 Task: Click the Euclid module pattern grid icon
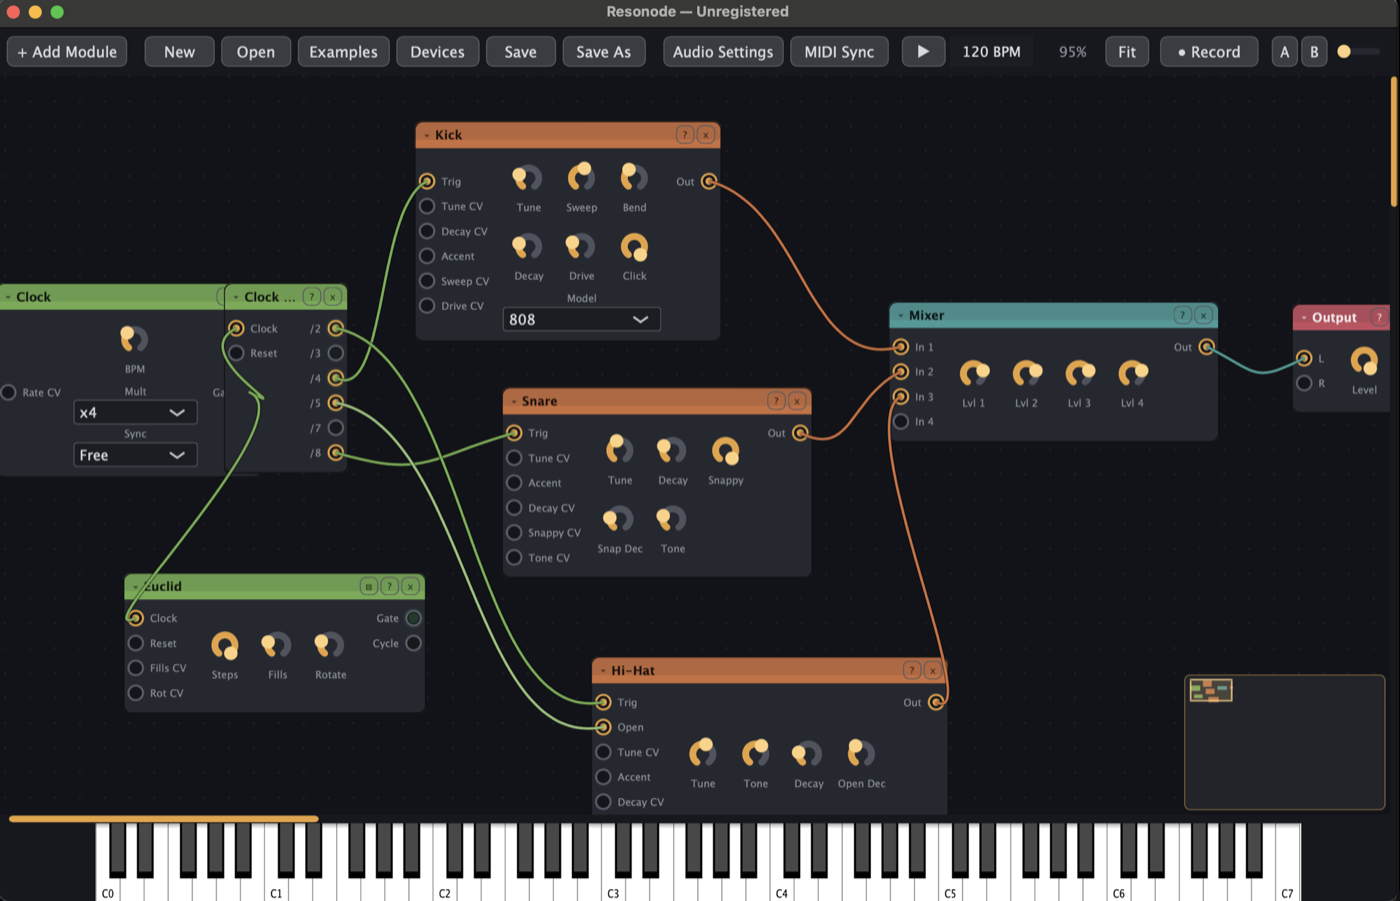click(x=369, y=586)
